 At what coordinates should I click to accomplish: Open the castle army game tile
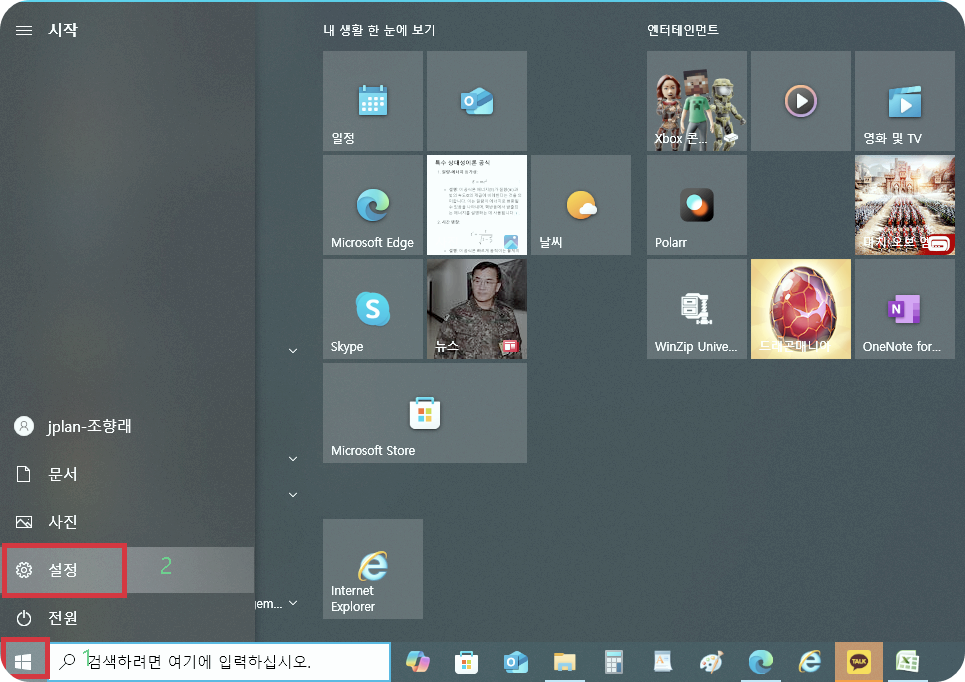coord(905,205)
